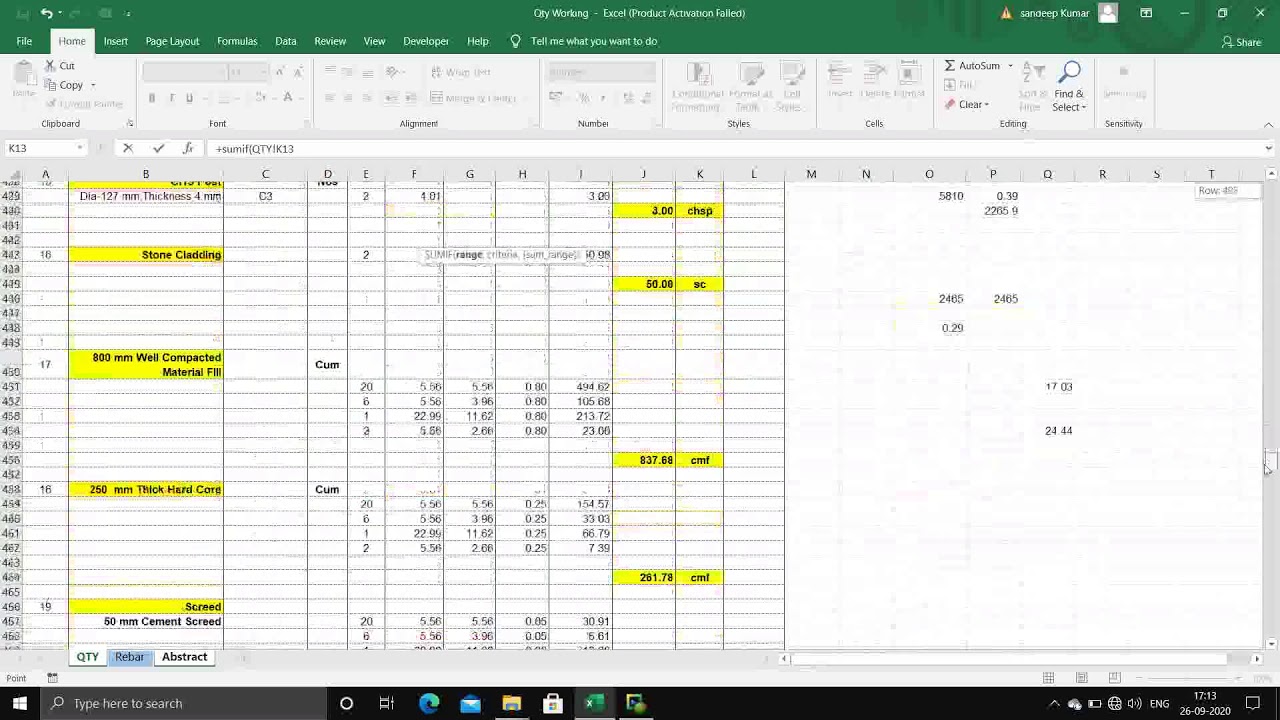Collapse the ribbon with the chevron

[x=1268, y=124]
